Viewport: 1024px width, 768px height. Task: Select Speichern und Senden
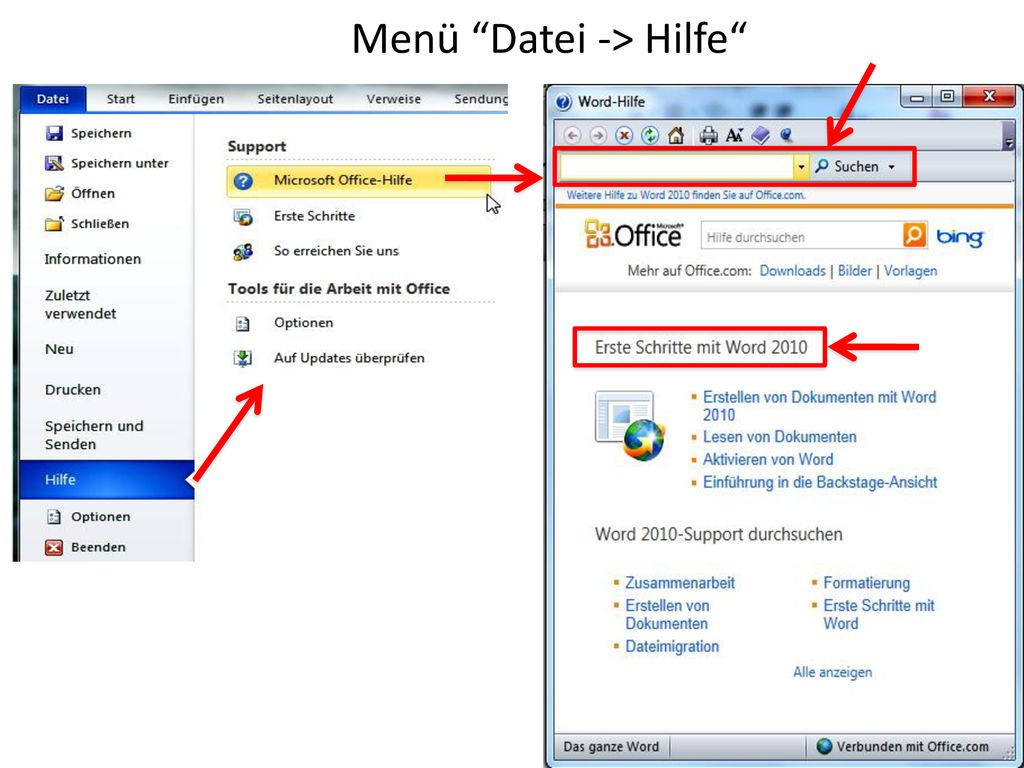pos(94,435)
